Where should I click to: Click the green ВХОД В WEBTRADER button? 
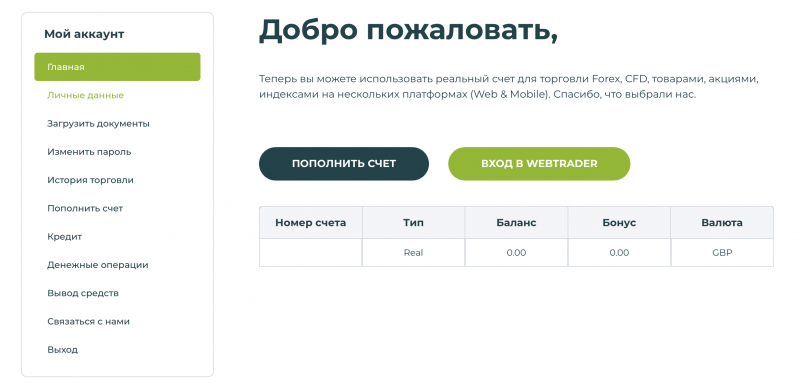[539, 164]
